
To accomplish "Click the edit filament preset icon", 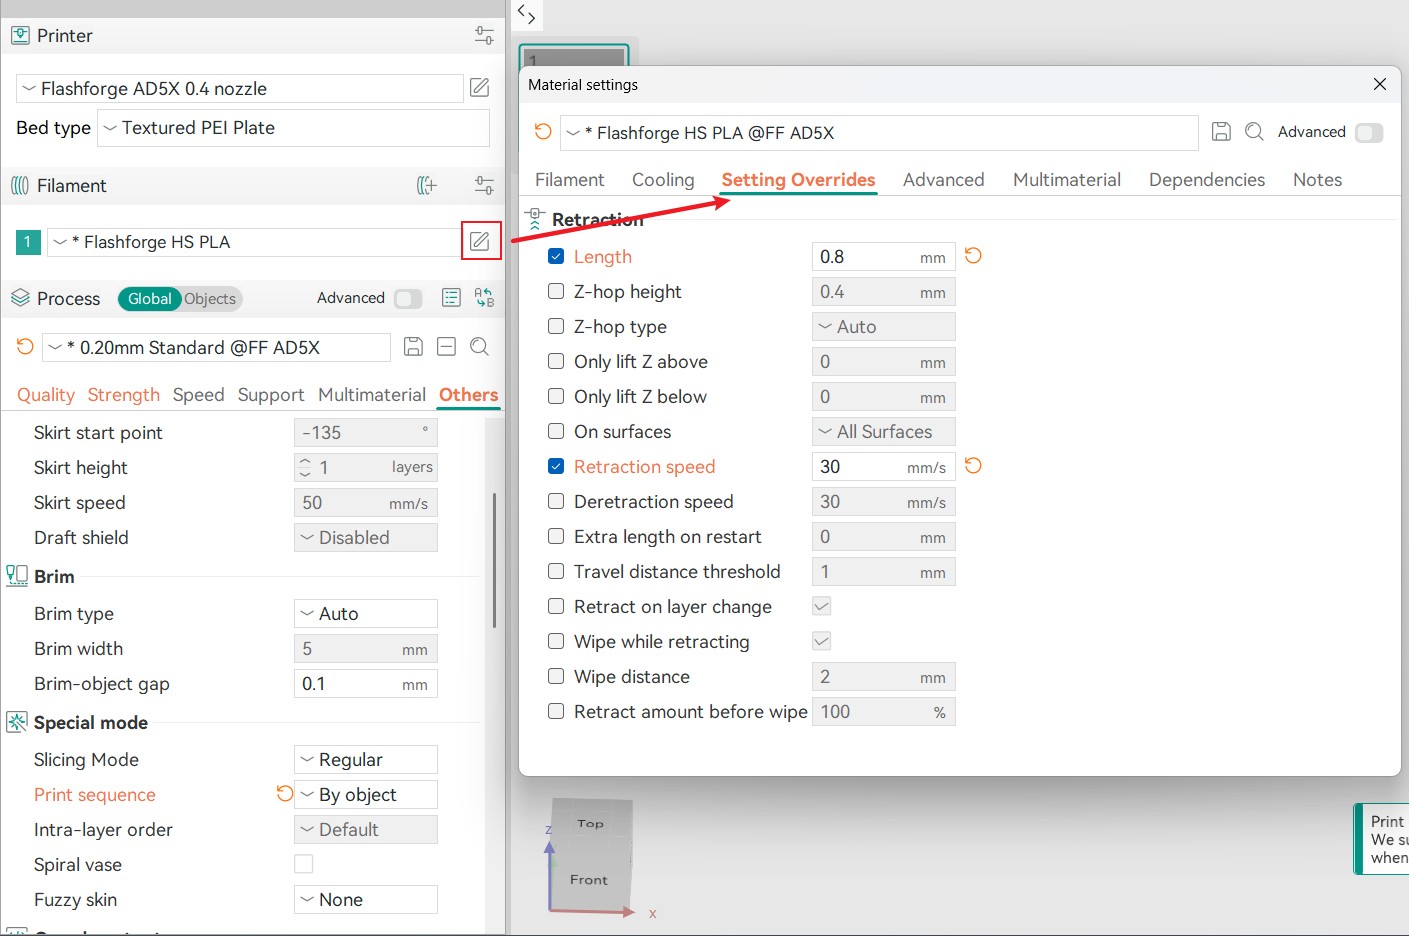I will point(480,241).
